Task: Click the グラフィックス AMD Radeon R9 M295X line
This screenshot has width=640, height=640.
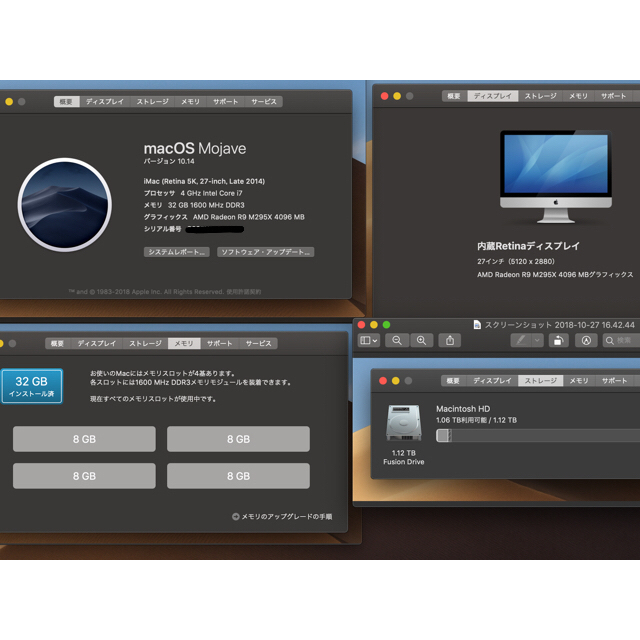Action: (224, 217)
